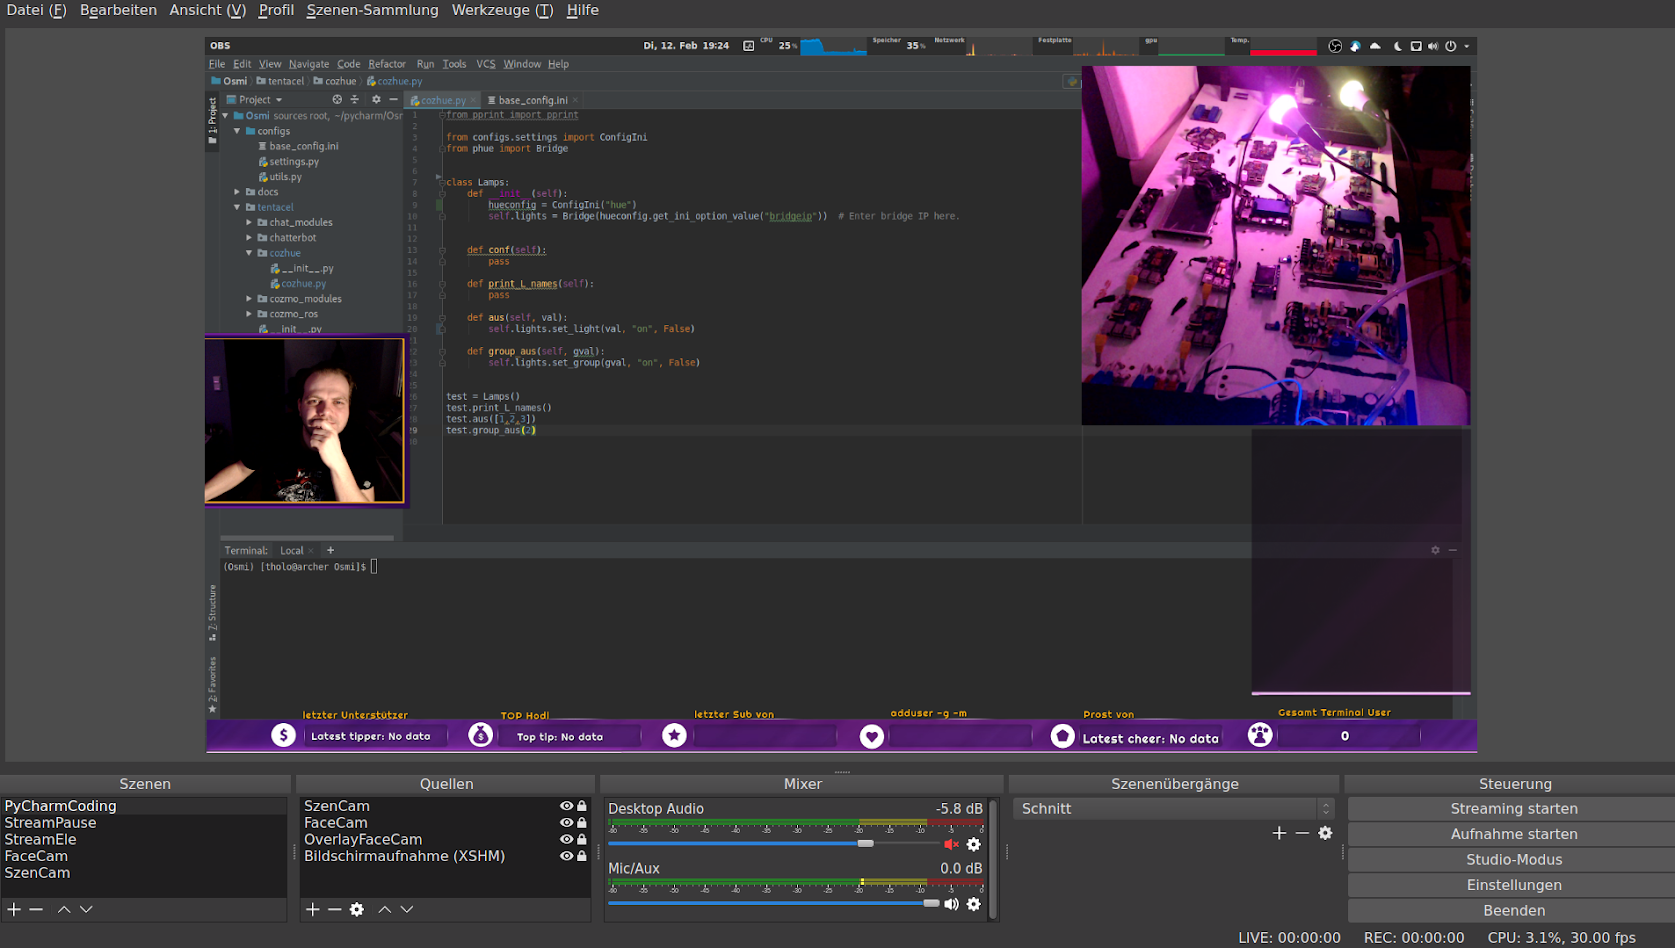The image size is (1675, 948).
Task: Open the Werkzeuge menu
Action: [x=502, y=10]
